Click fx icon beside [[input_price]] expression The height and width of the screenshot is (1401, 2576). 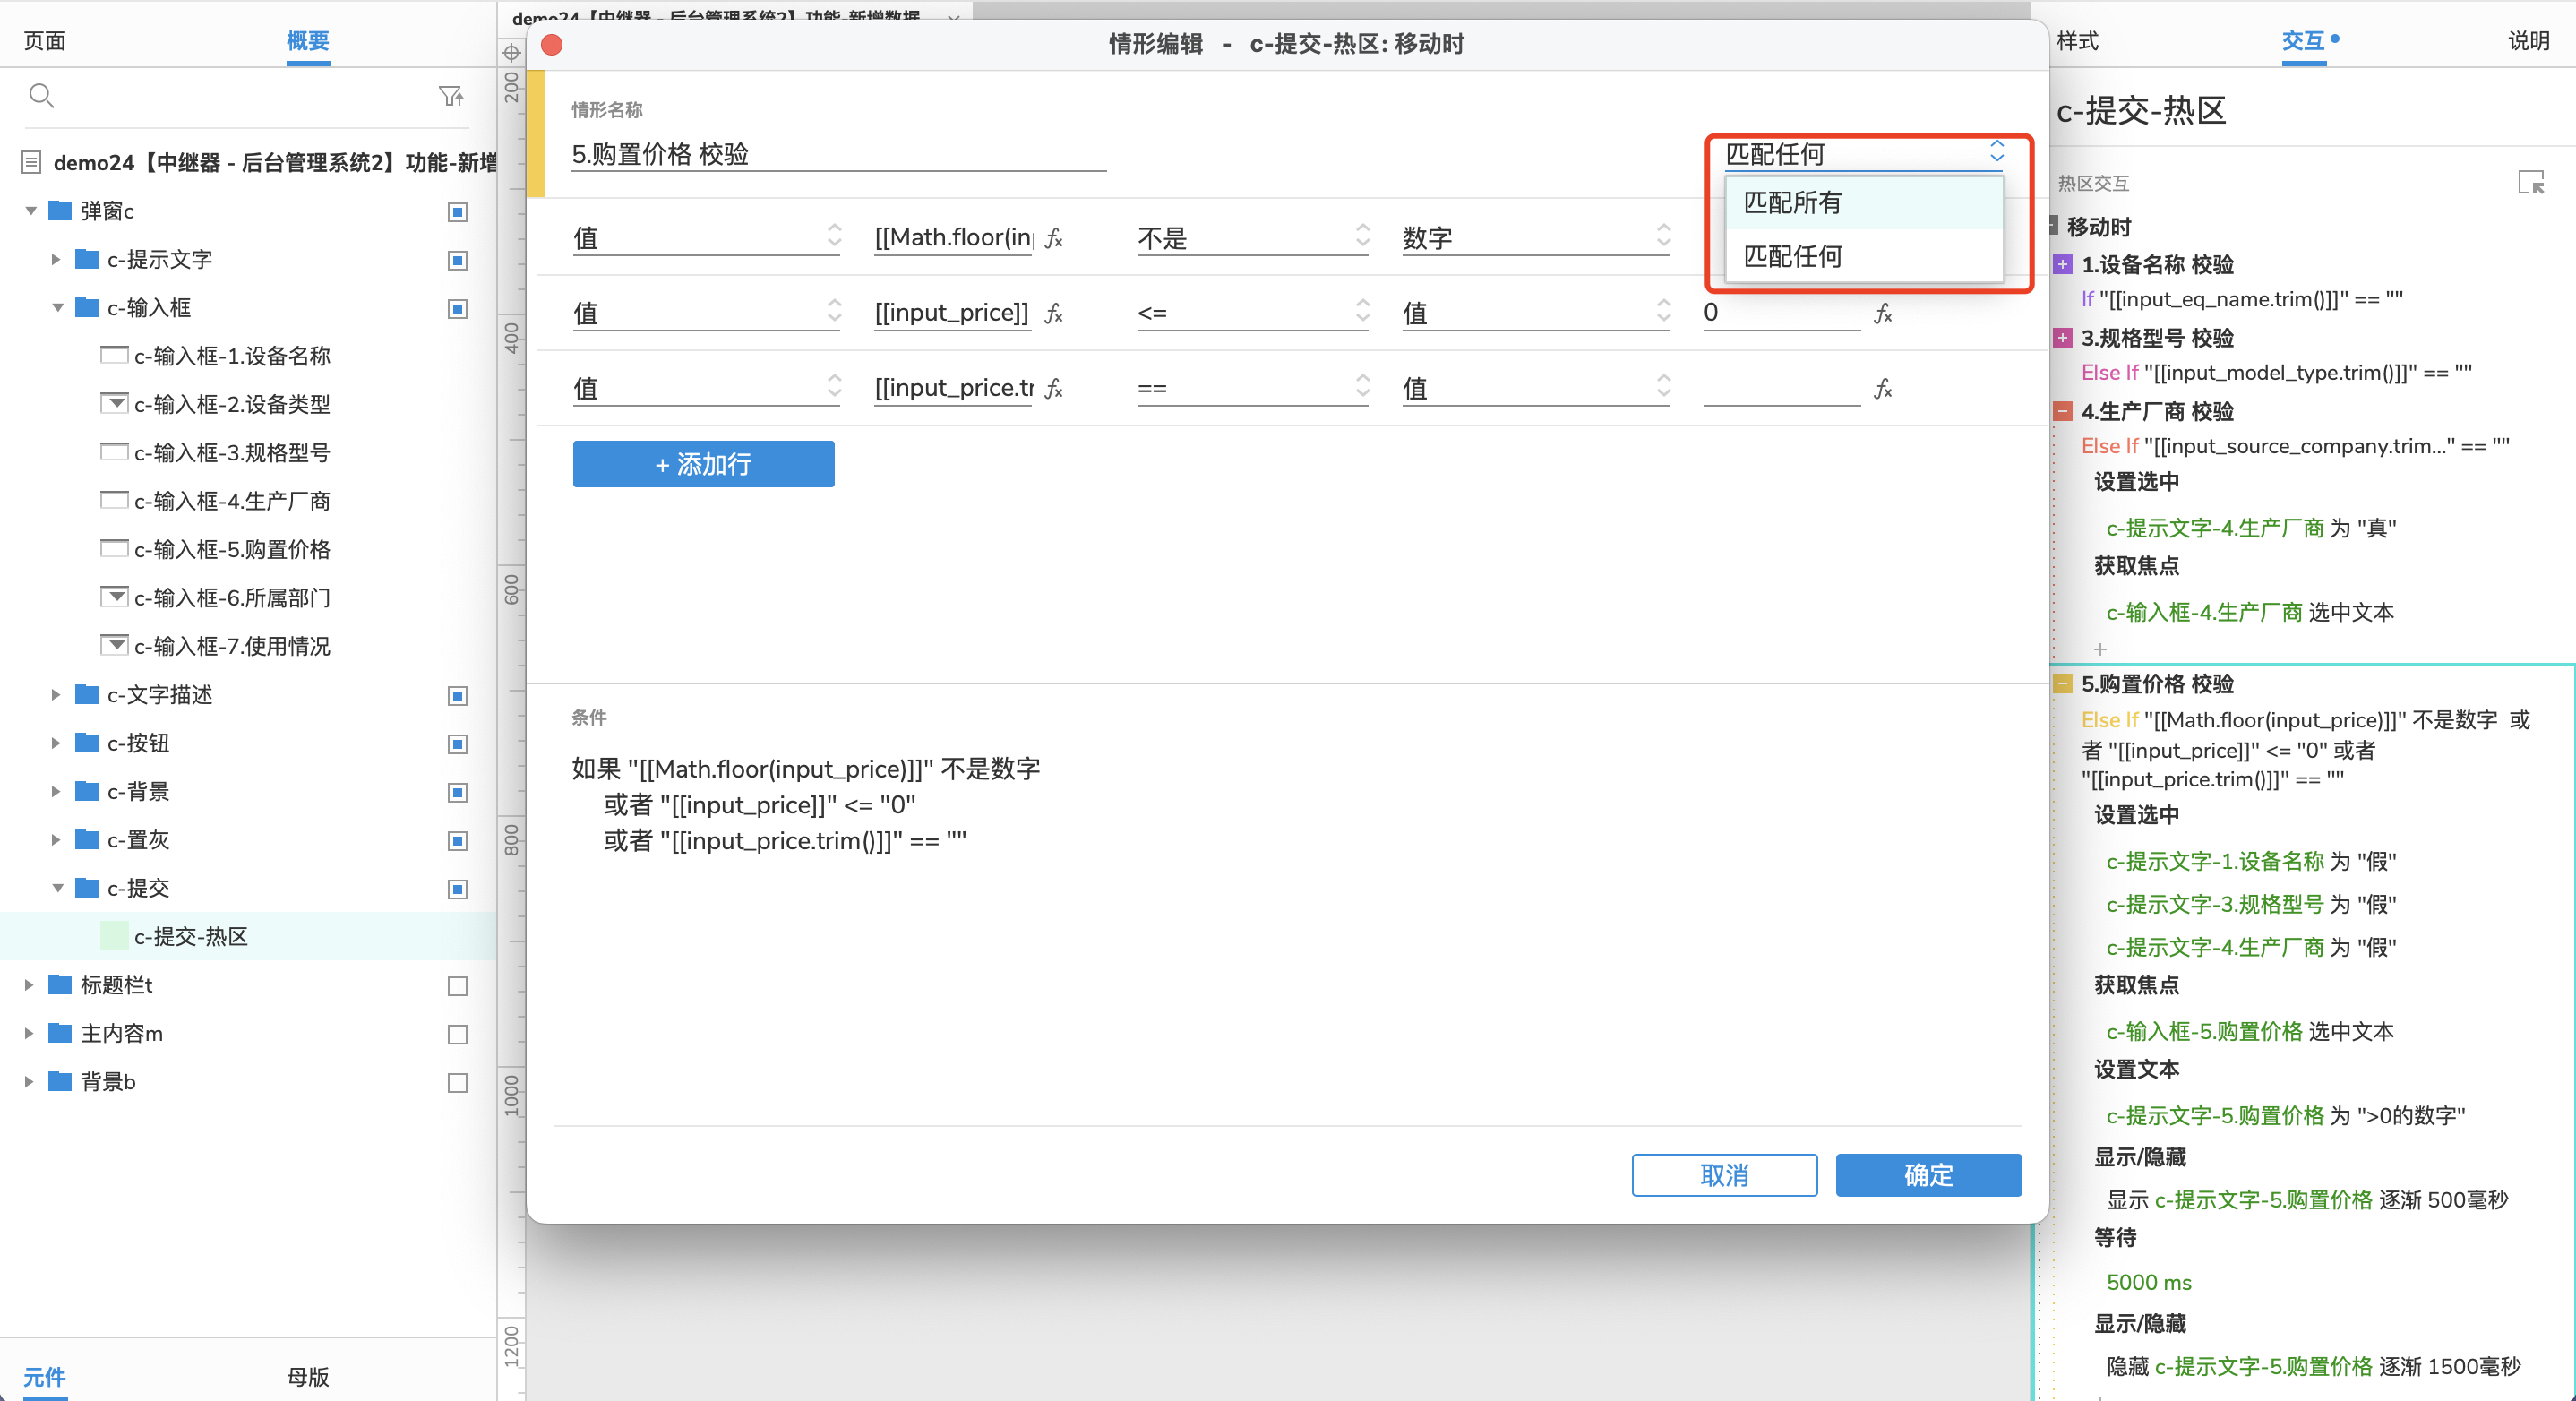[1054, 313]
